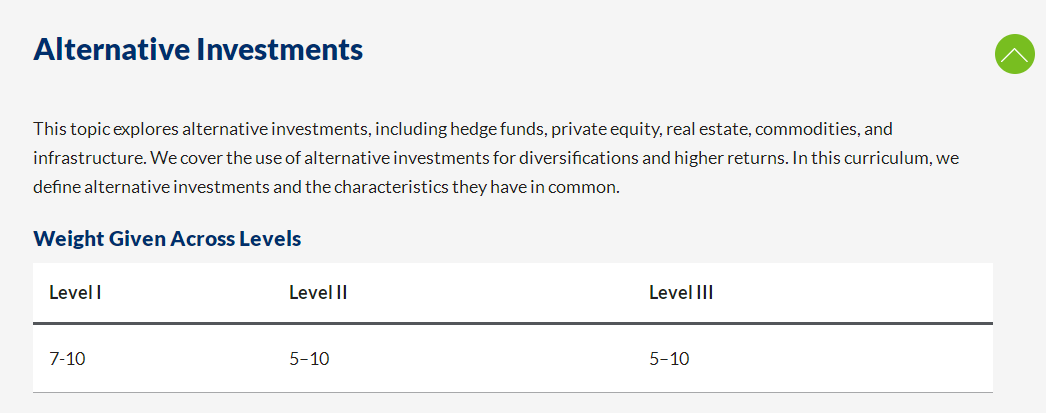Click the Alternative Investments heading
This screenshot has height=413, width=1046.
pyautogui.click(x=198, y=50)
